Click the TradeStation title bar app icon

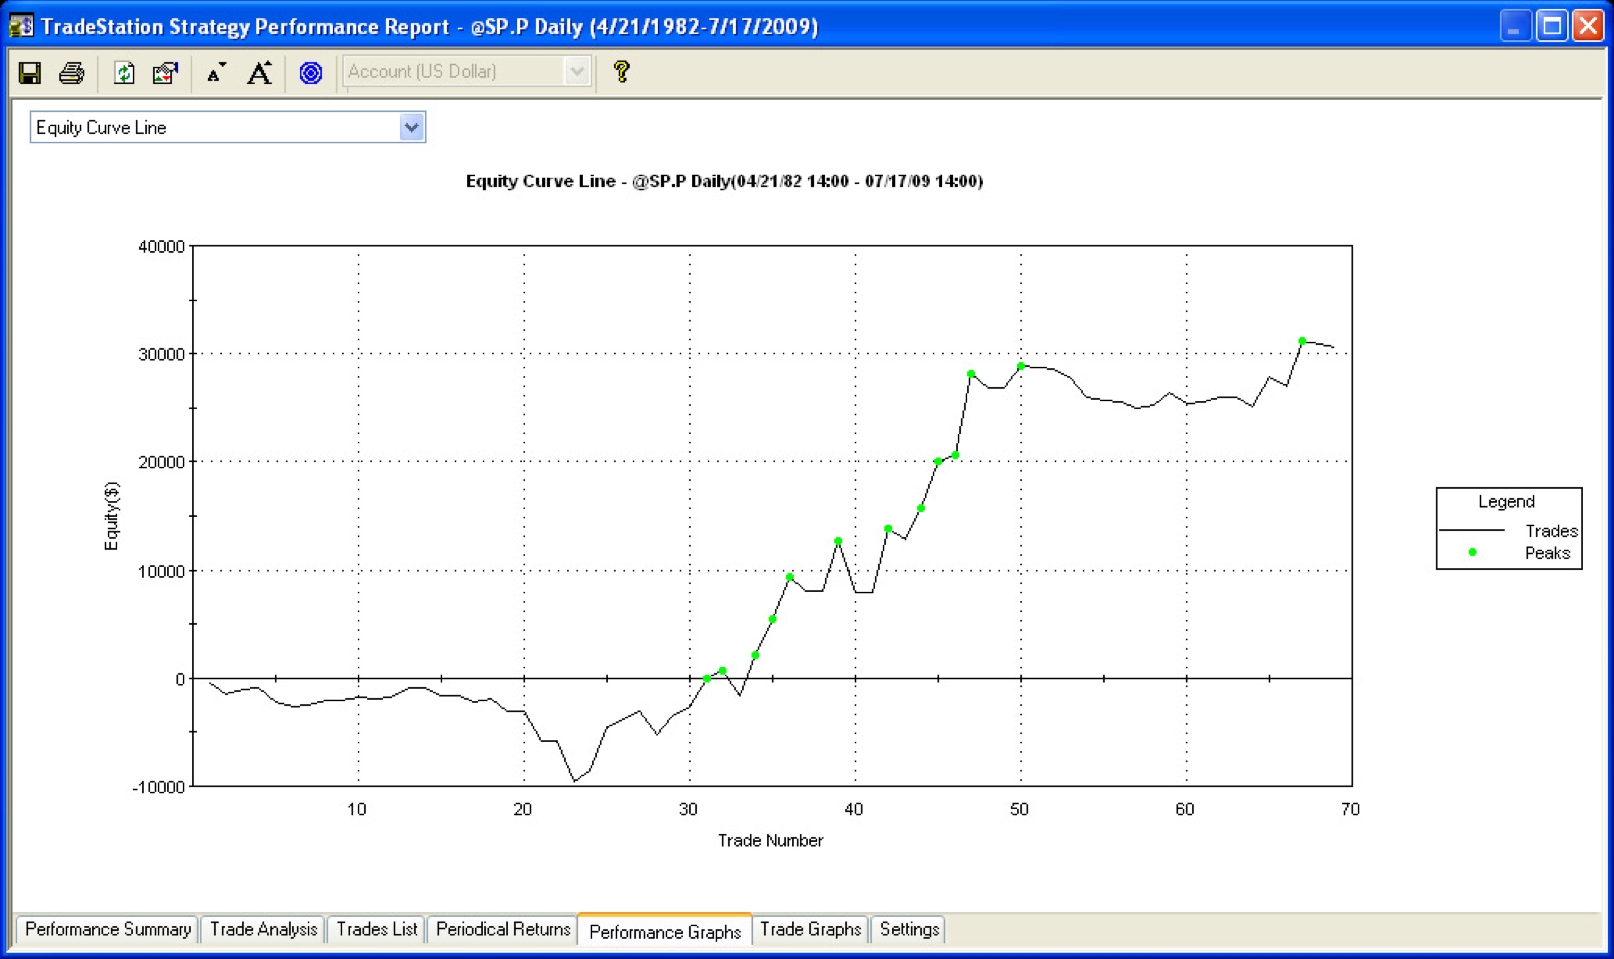[21, 26]
